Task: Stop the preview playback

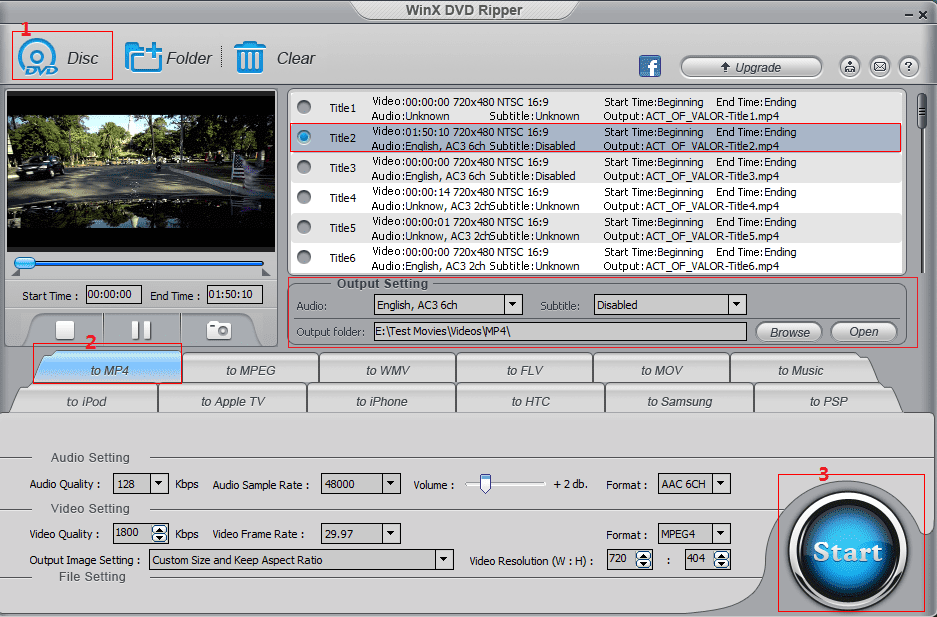Action: [65, 330]
